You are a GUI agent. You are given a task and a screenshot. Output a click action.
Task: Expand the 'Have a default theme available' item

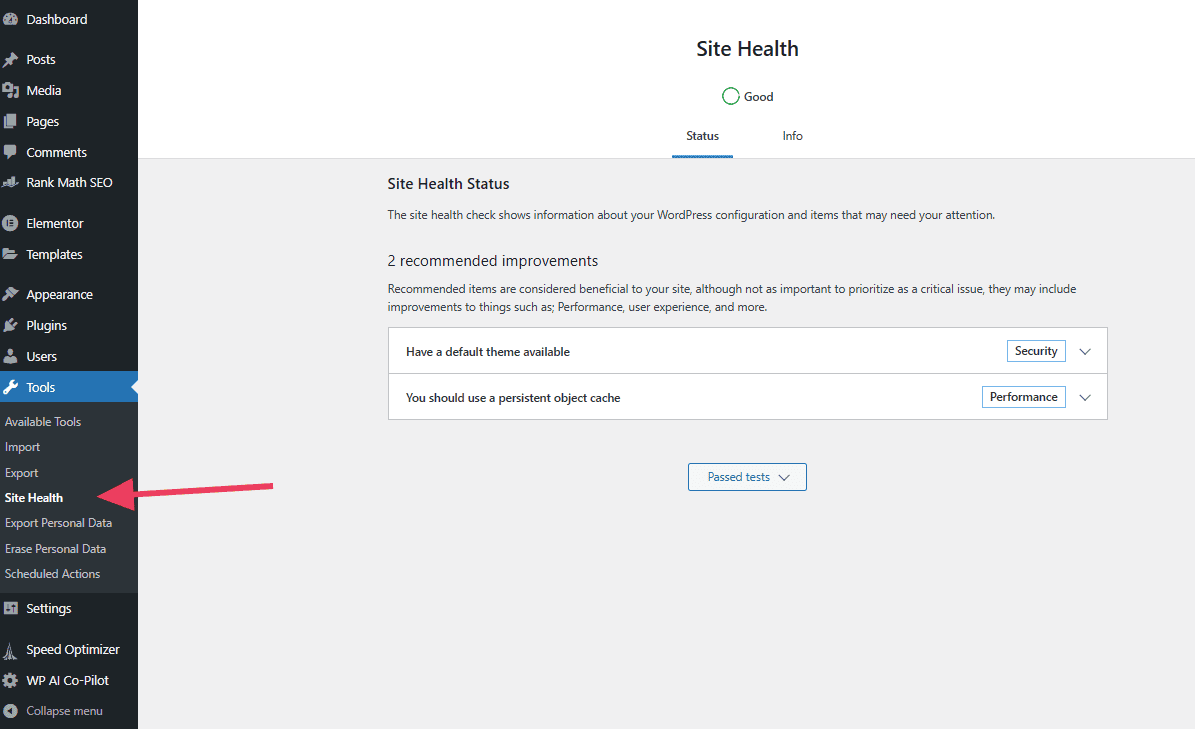coord(1085,350)
